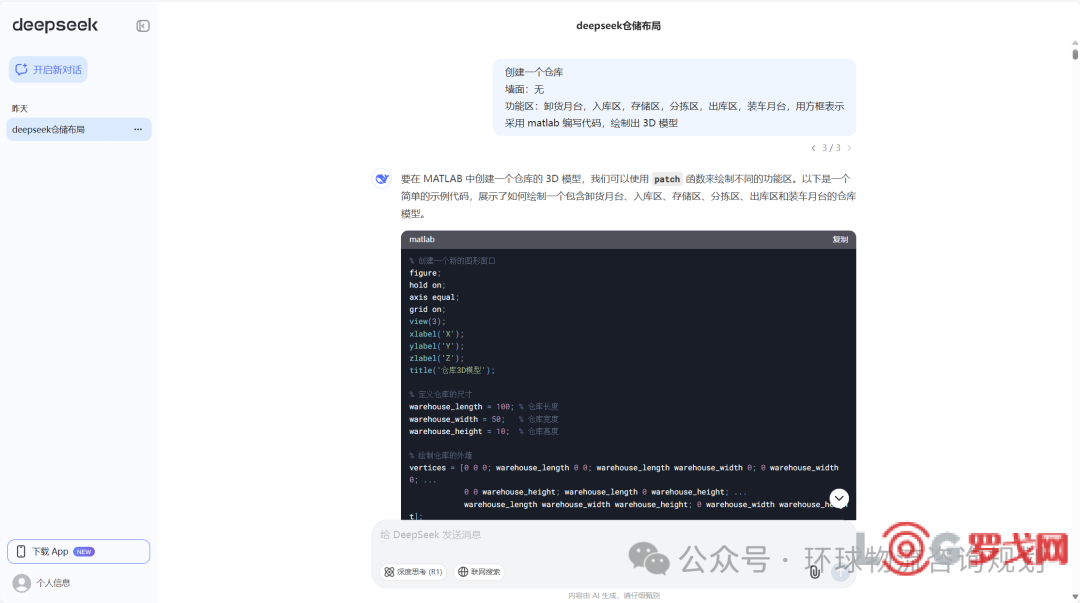The image size is (1080, 603).
Task: Click the 下载 App download button
Action: coord(78,551)
